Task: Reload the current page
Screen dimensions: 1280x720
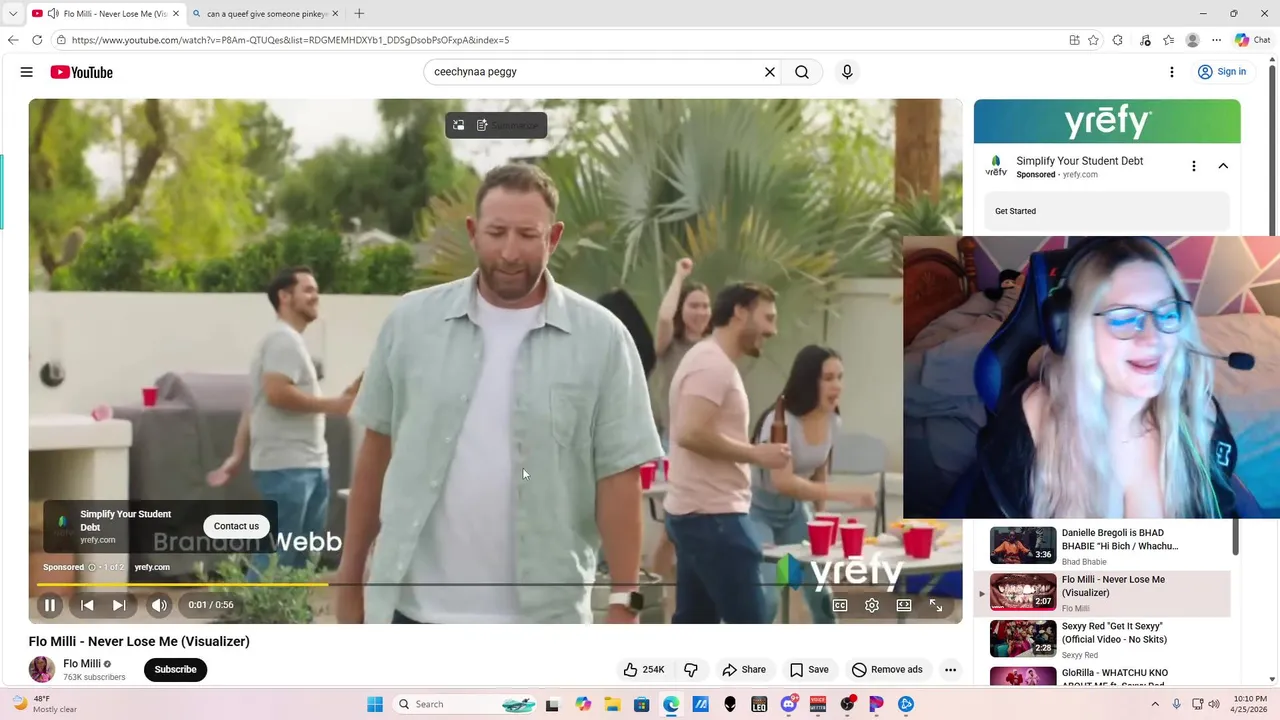Action: pos(37,40)
